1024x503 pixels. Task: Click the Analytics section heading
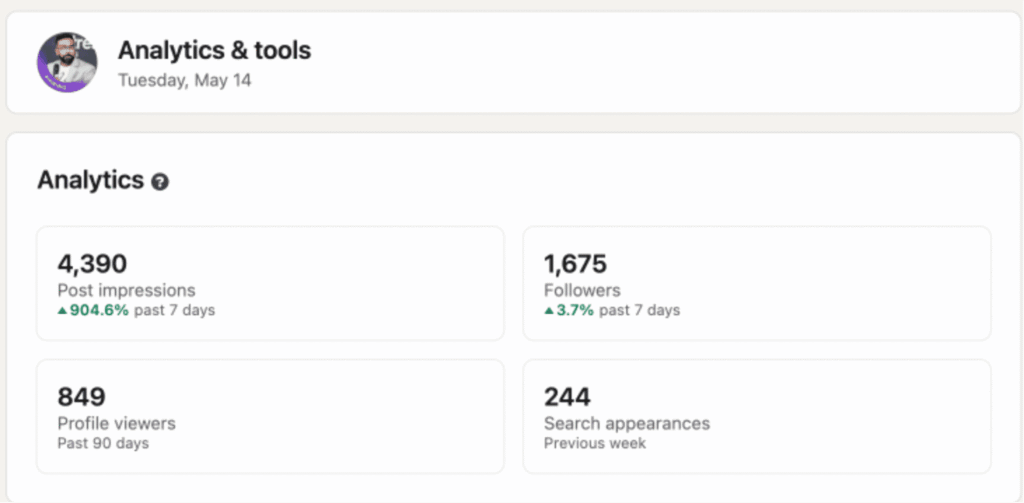(91, 181)
